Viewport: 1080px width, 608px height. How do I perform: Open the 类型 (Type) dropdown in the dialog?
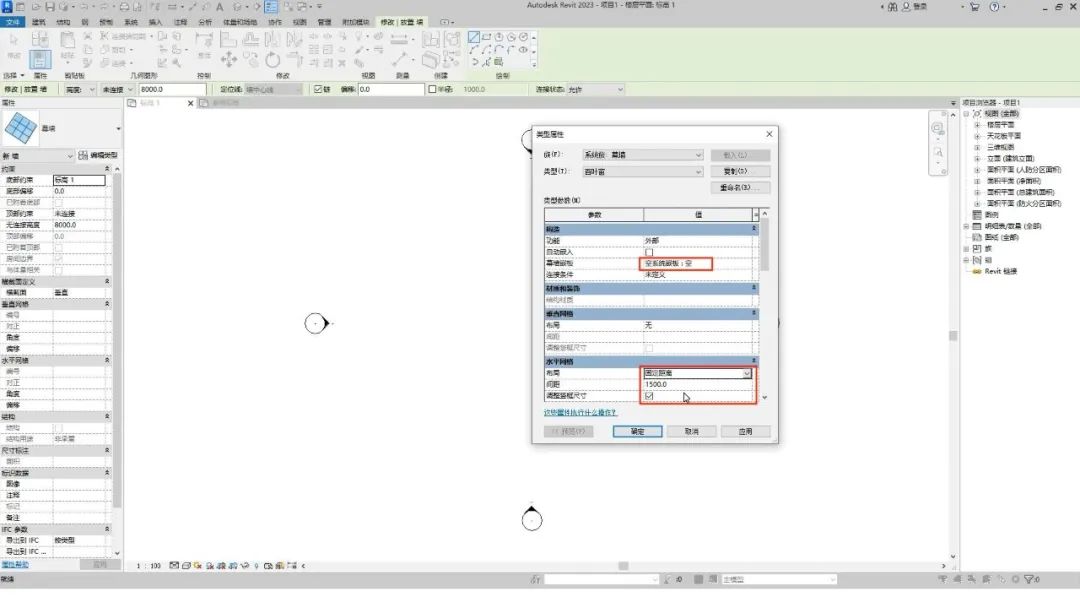pos(643,171)
